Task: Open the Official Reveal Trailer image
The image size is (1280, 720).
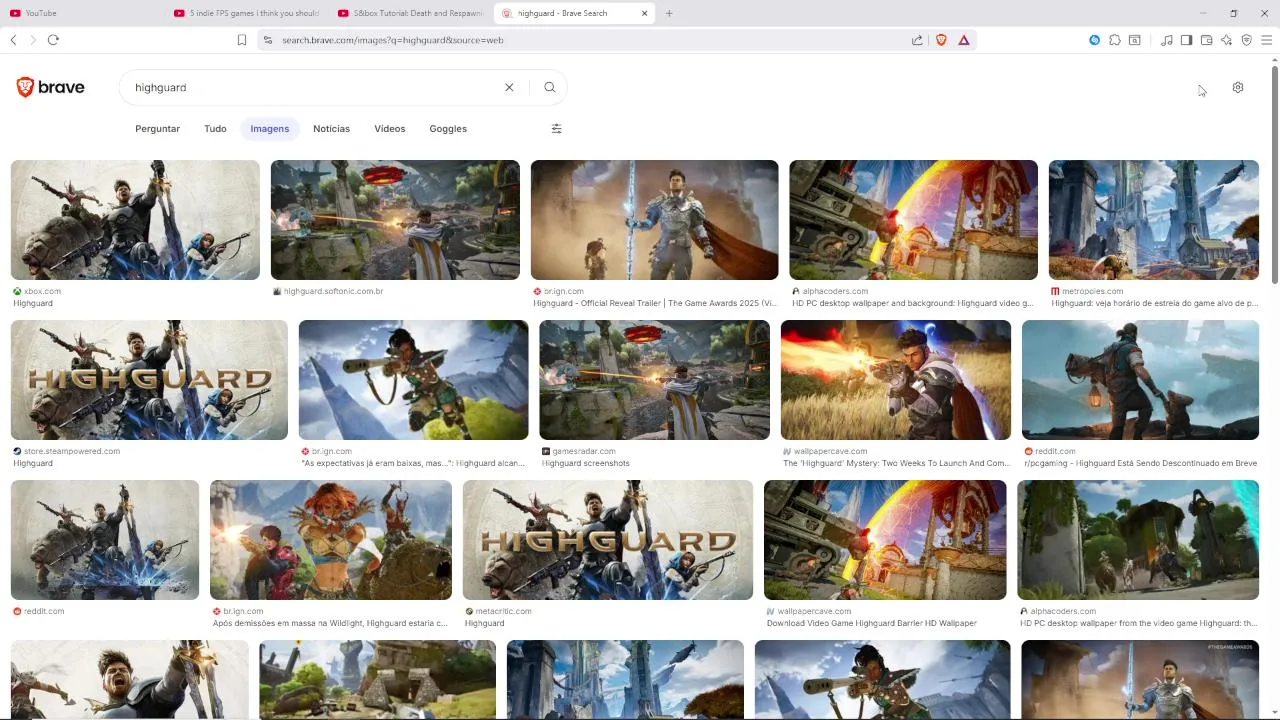Action: [x=654, y=220]
